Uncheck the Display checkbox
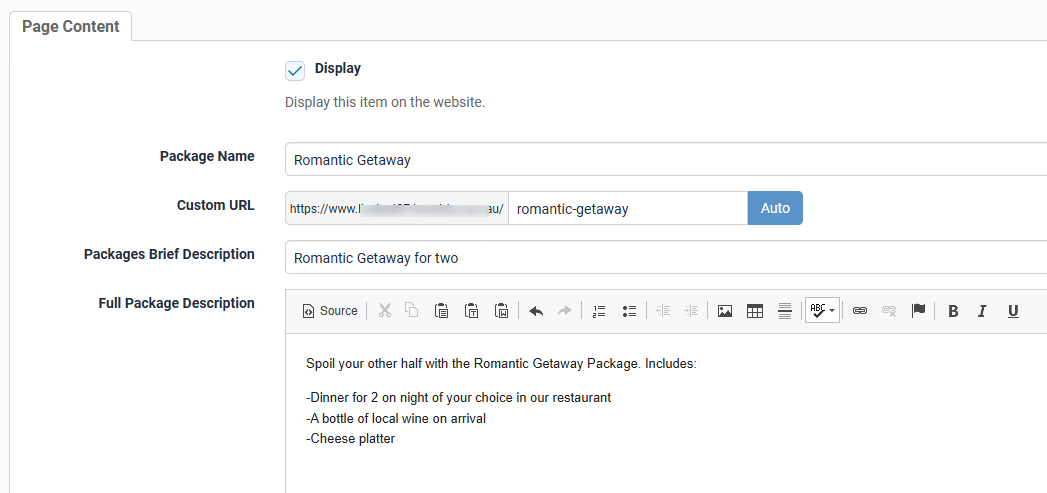Viewport: 1047px width, 493px height. (295, 70)
